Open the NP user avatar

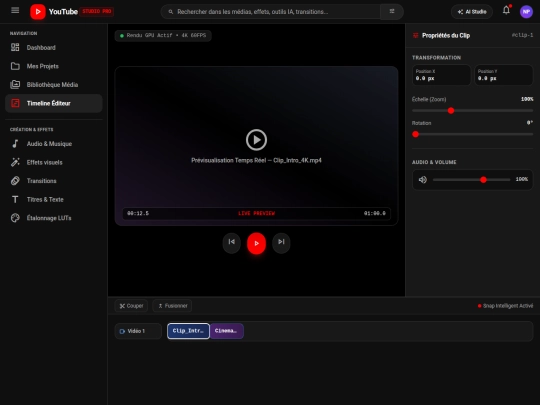click(x=526, y=12)
